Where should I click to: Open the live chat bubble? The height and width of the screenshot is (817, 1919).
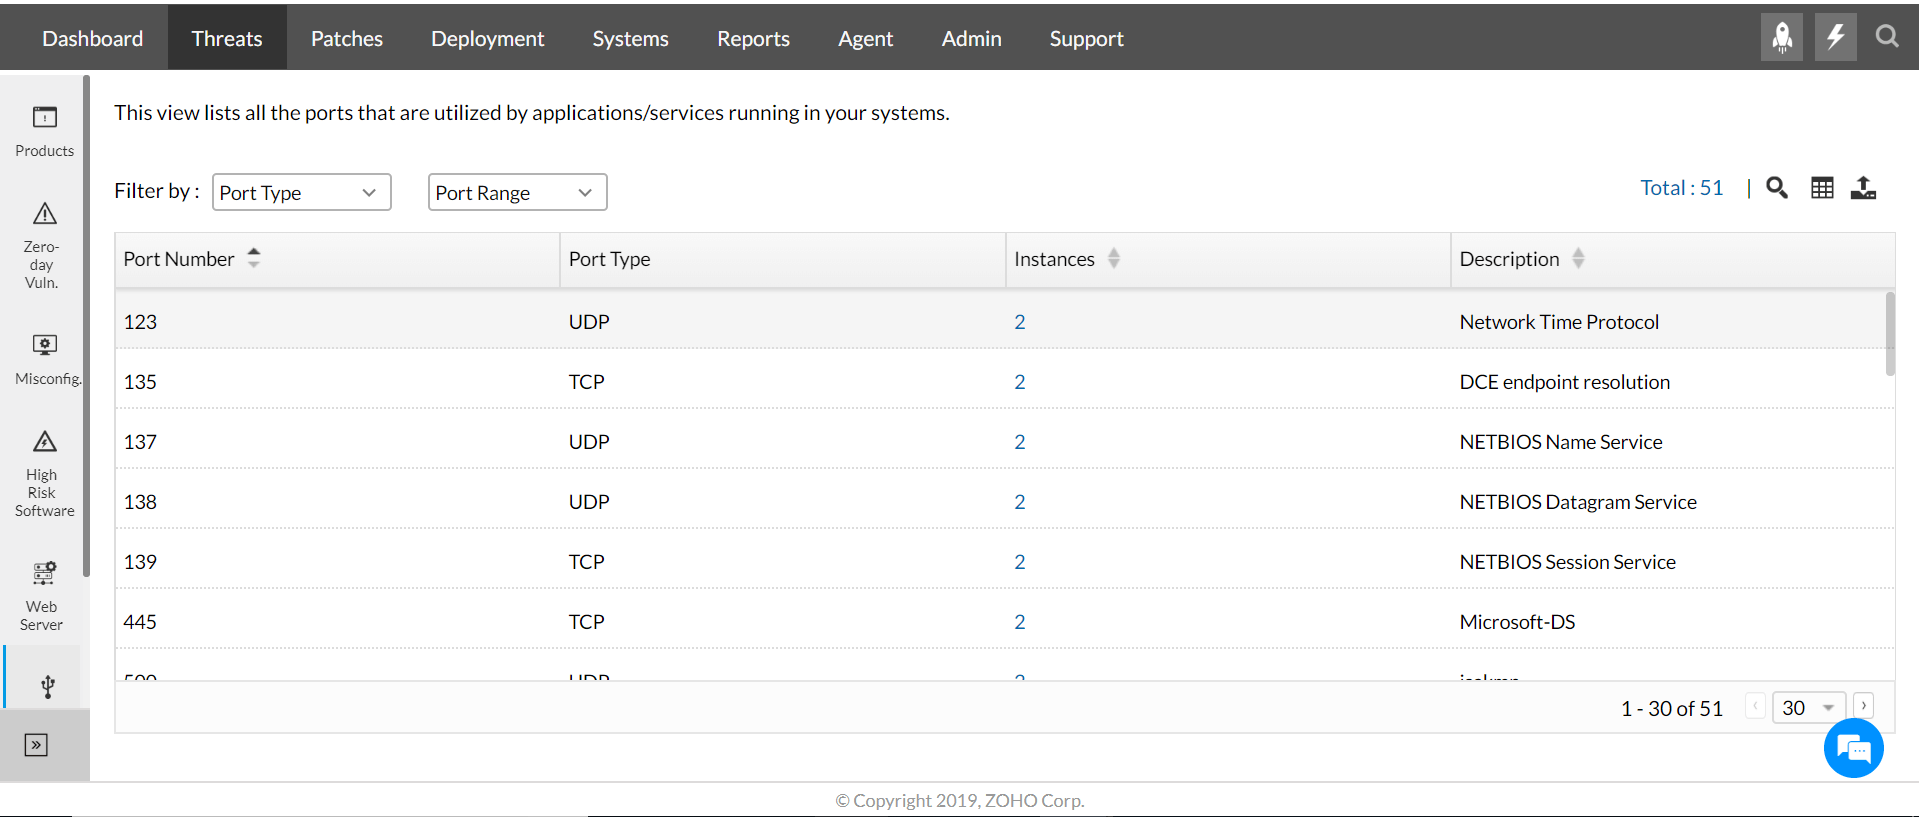[1853, 748]
